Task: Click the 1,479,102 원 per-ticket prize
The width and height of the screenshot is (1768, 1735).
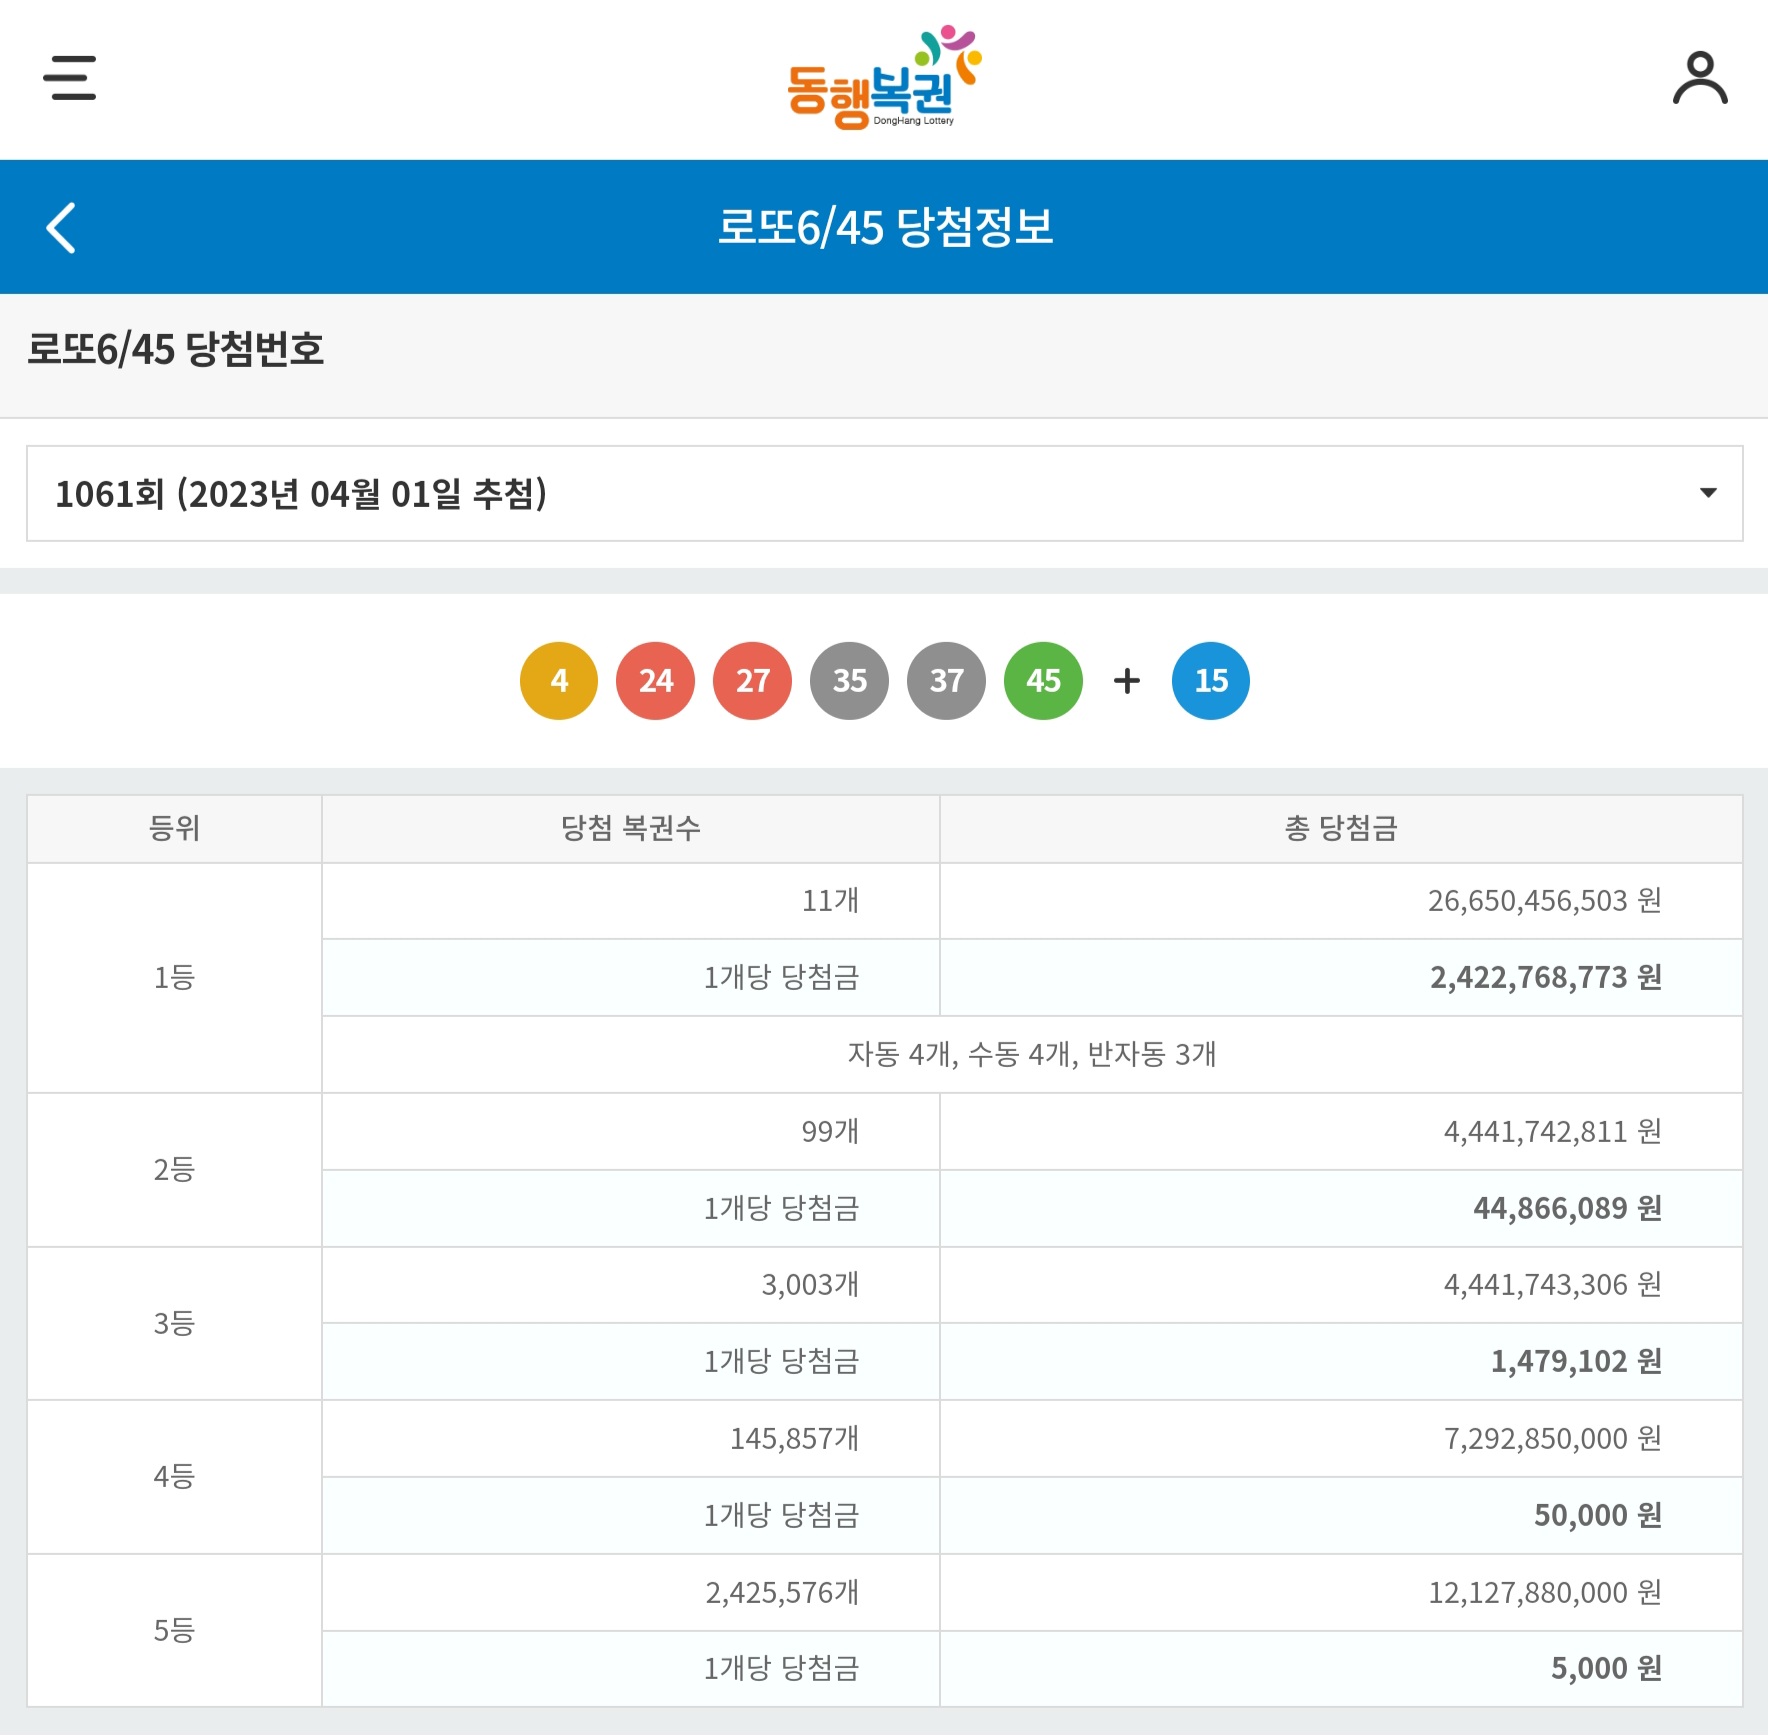Action: click(1341, 1362)
